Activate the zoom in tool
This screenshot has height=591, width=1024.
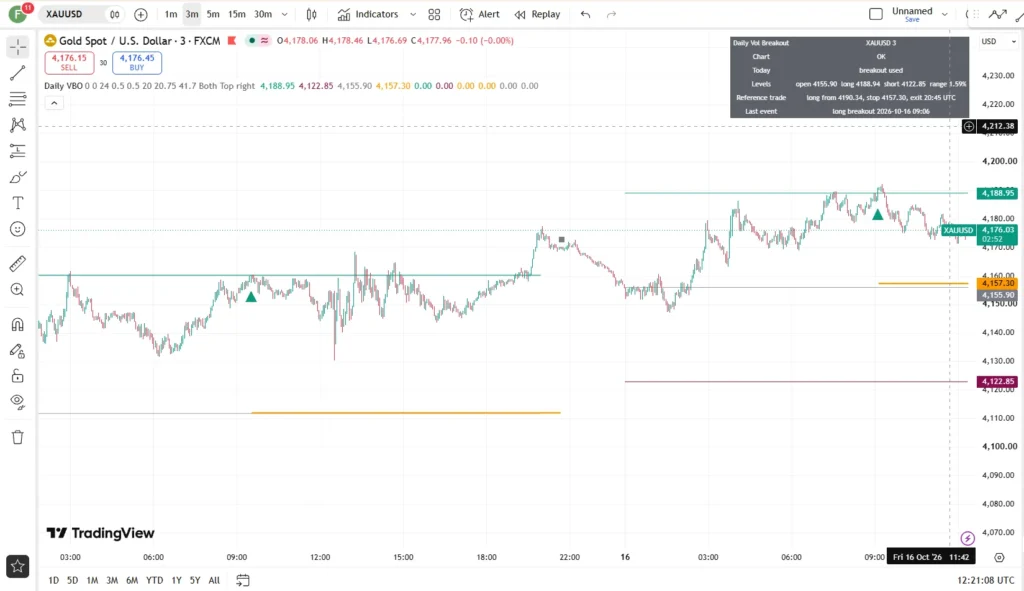tap(18, 290)
